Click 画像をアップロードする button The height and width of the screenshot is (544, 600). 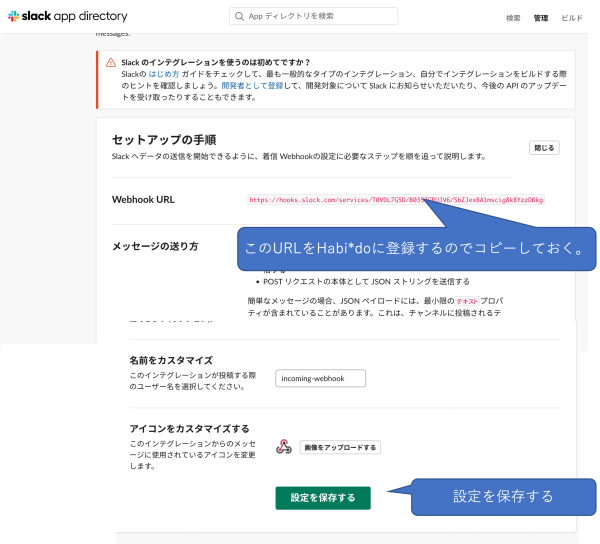pos(340,447)
